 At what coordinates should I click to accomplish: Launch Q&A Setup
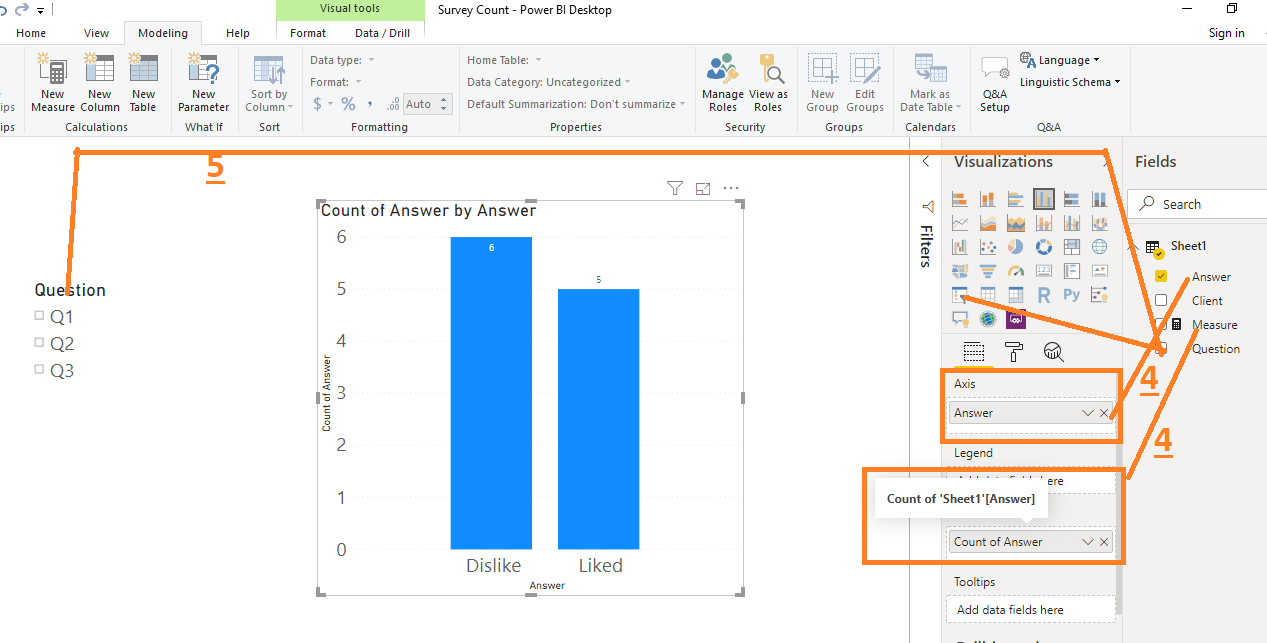tap(994, 83)
